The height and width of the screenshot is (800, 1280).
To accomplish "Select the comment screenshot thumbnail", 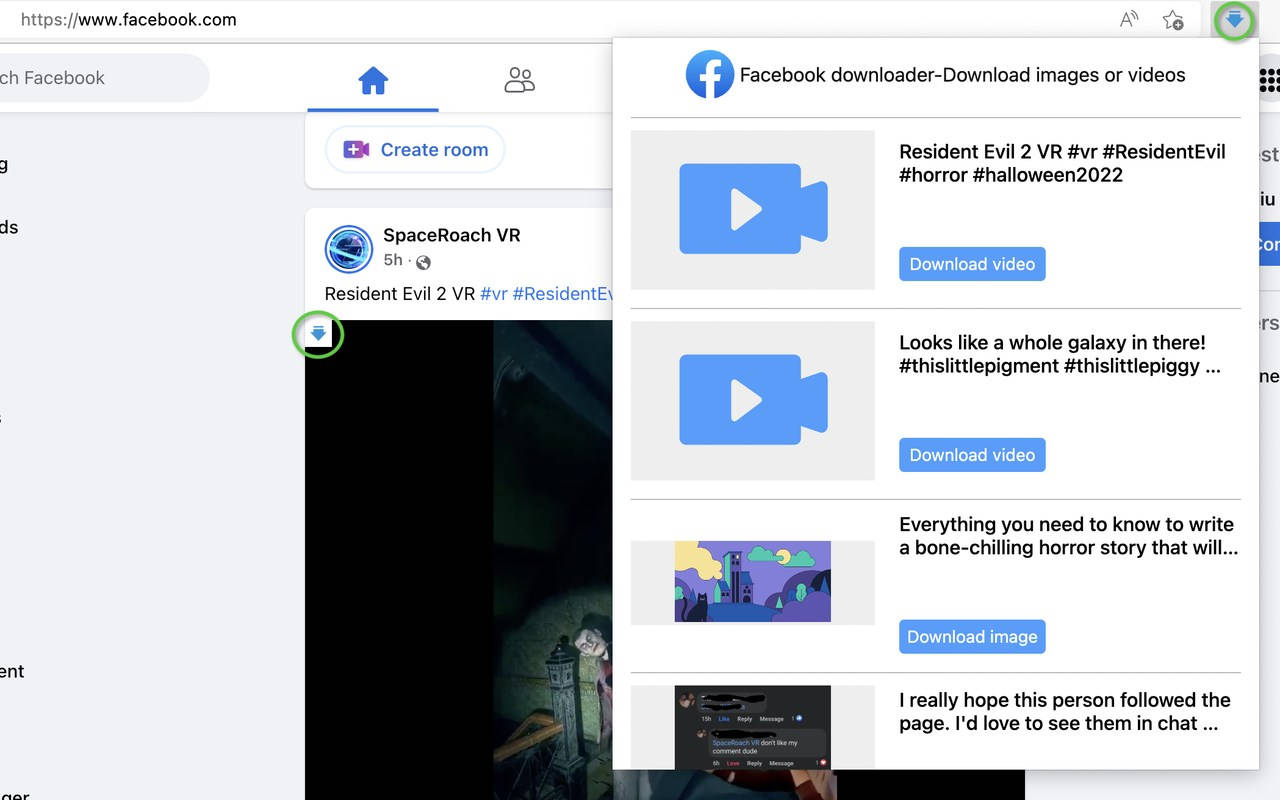I will pyautogui.click(x=753, y=727).
